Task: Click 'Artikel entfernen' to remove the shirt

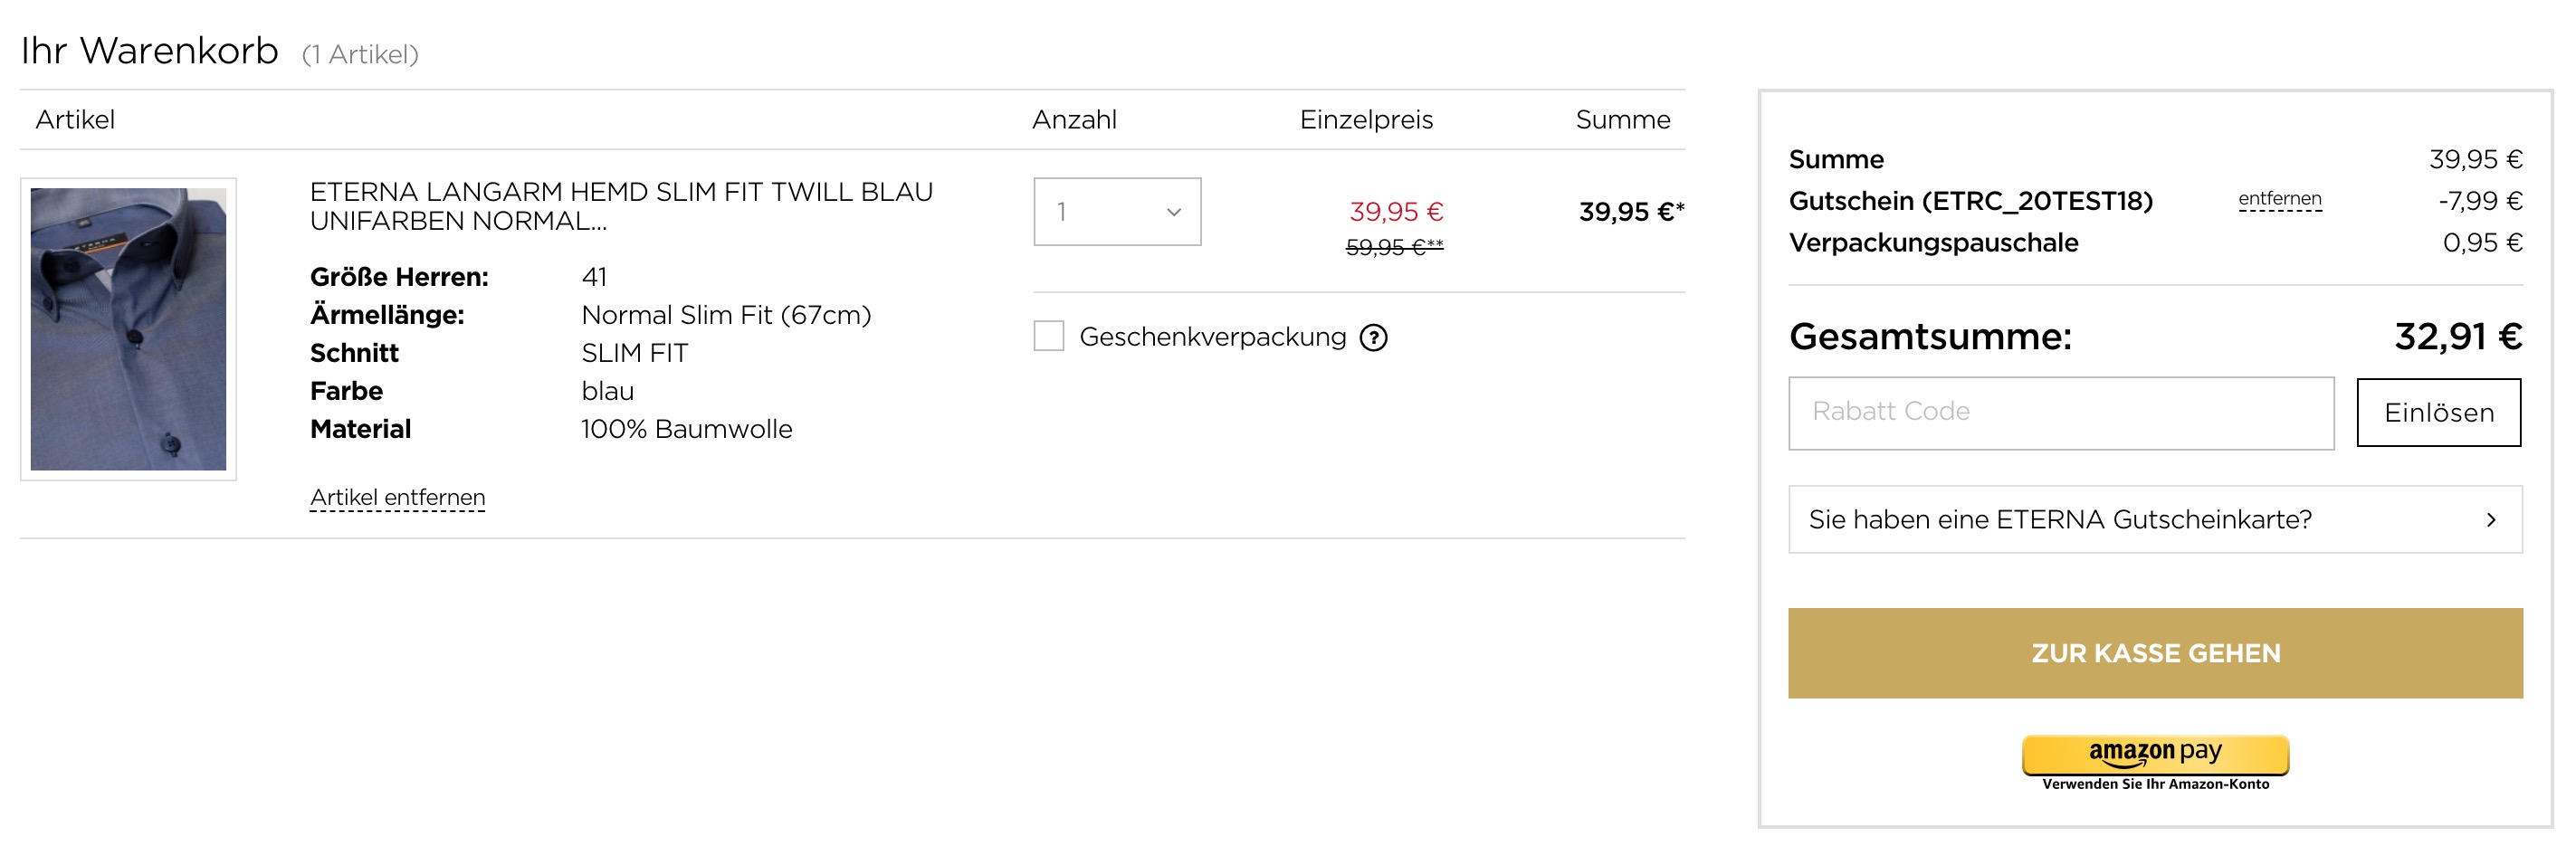Action: coord(397,498)
